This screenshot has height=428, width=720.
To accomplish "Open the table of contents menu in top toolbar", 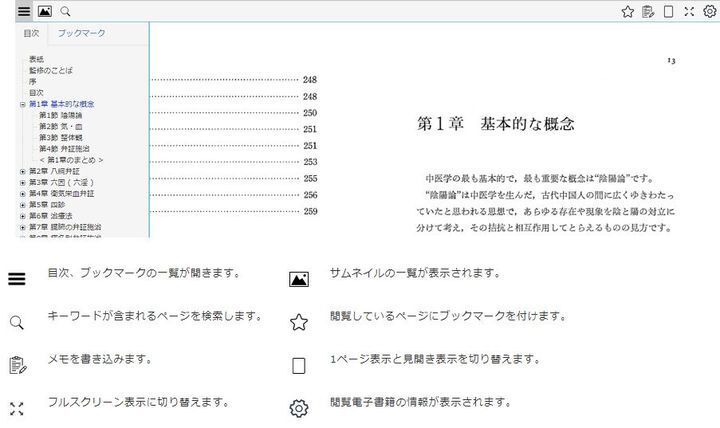I will pyautogui.click(x=24, y=11).
